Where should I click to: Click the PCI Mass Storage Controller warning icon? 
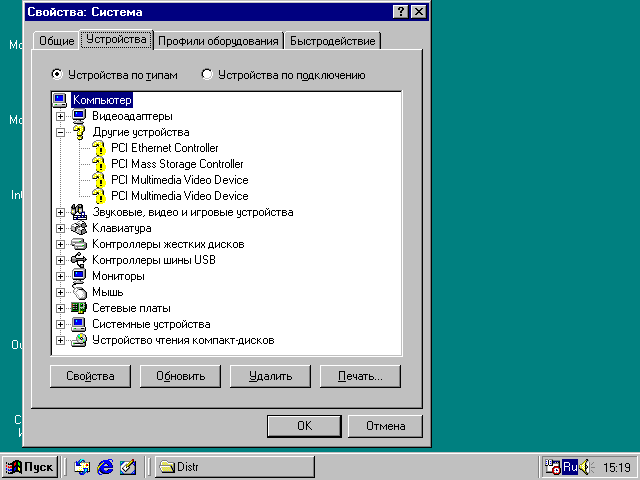(98, 164)
